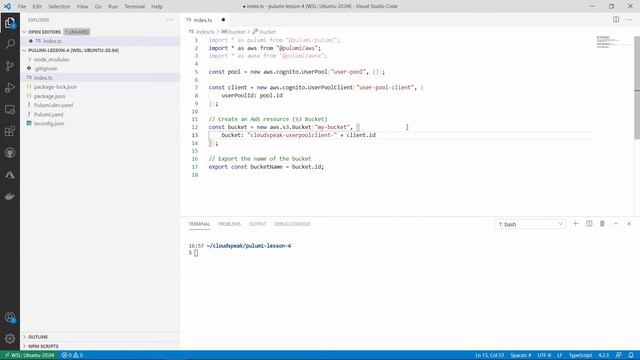The image size is (640, 360).
Task: Maximize the panel size arrow
Action: (x=616, y=224)
